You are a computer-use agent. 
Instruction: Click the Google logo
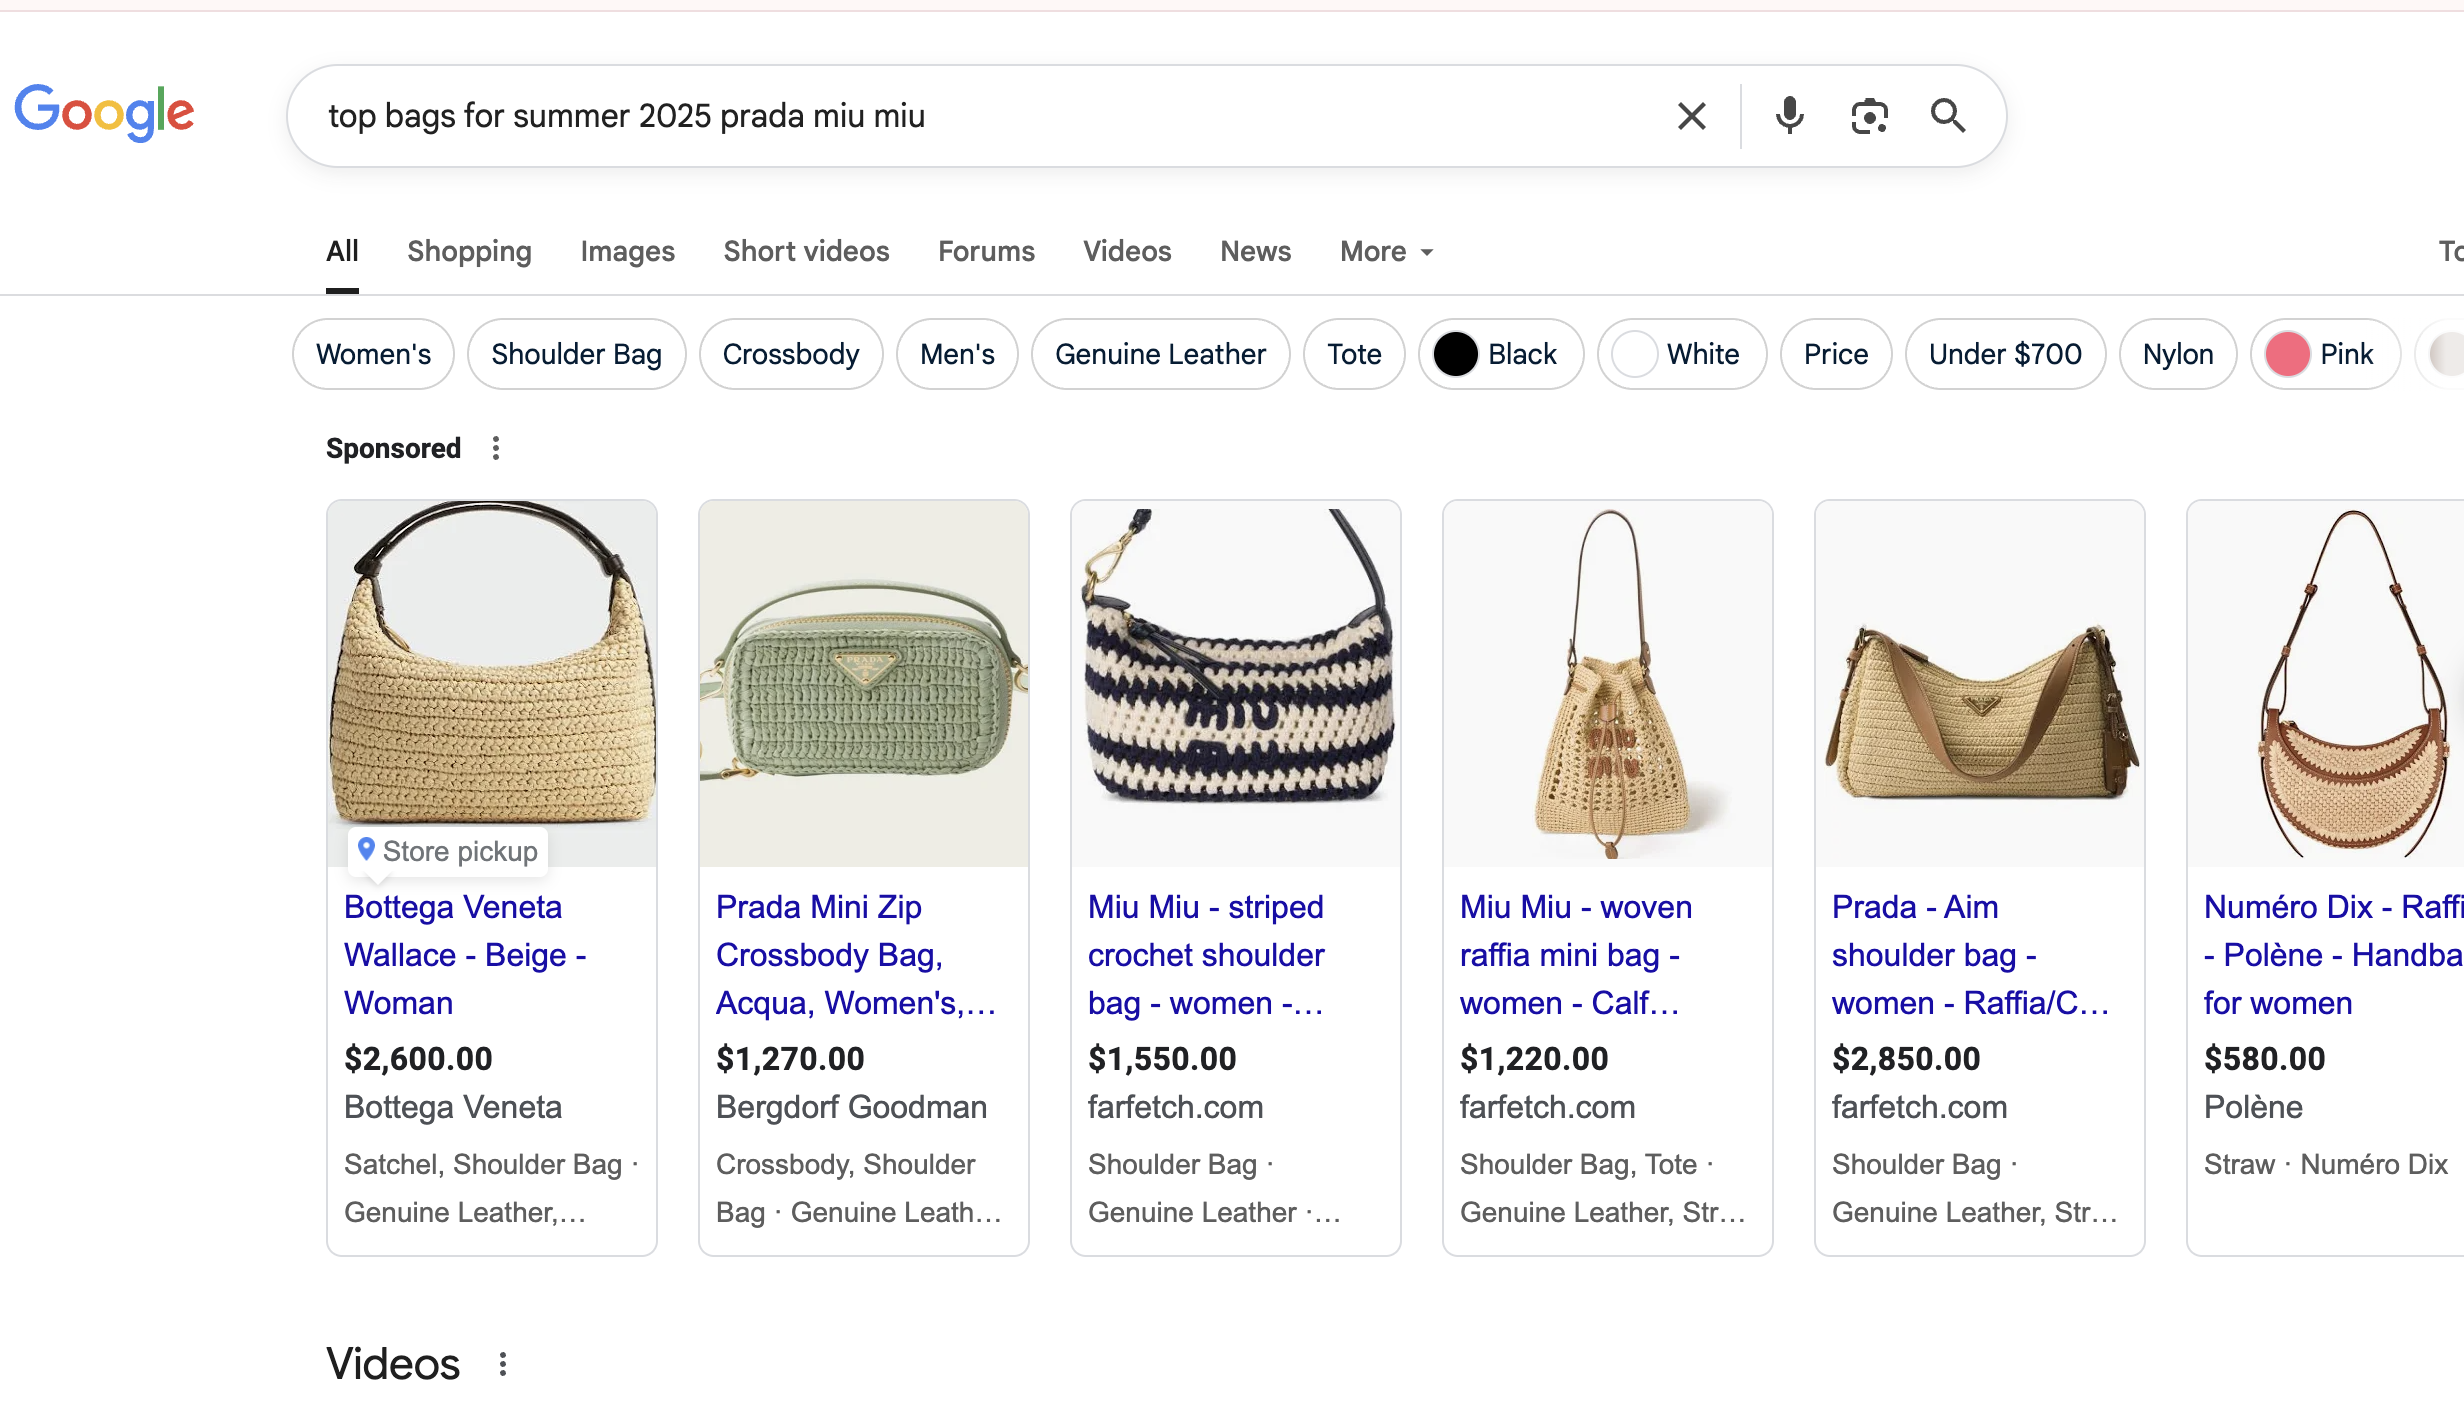(104, 112)
